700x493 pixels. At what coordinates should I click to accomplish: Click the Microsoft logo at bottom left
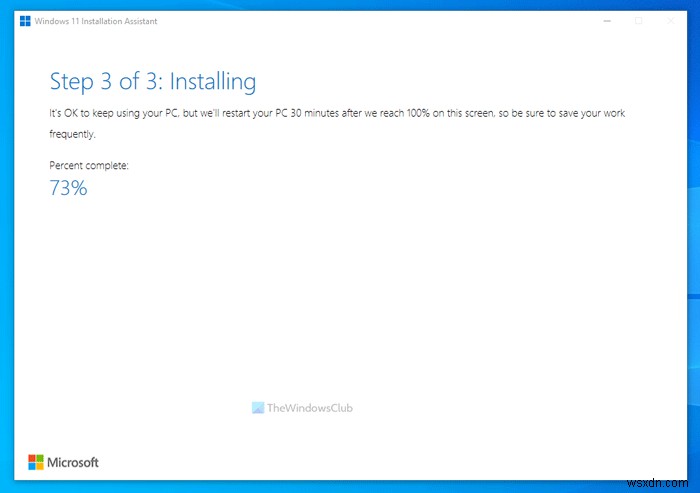(x=63, y=462)
